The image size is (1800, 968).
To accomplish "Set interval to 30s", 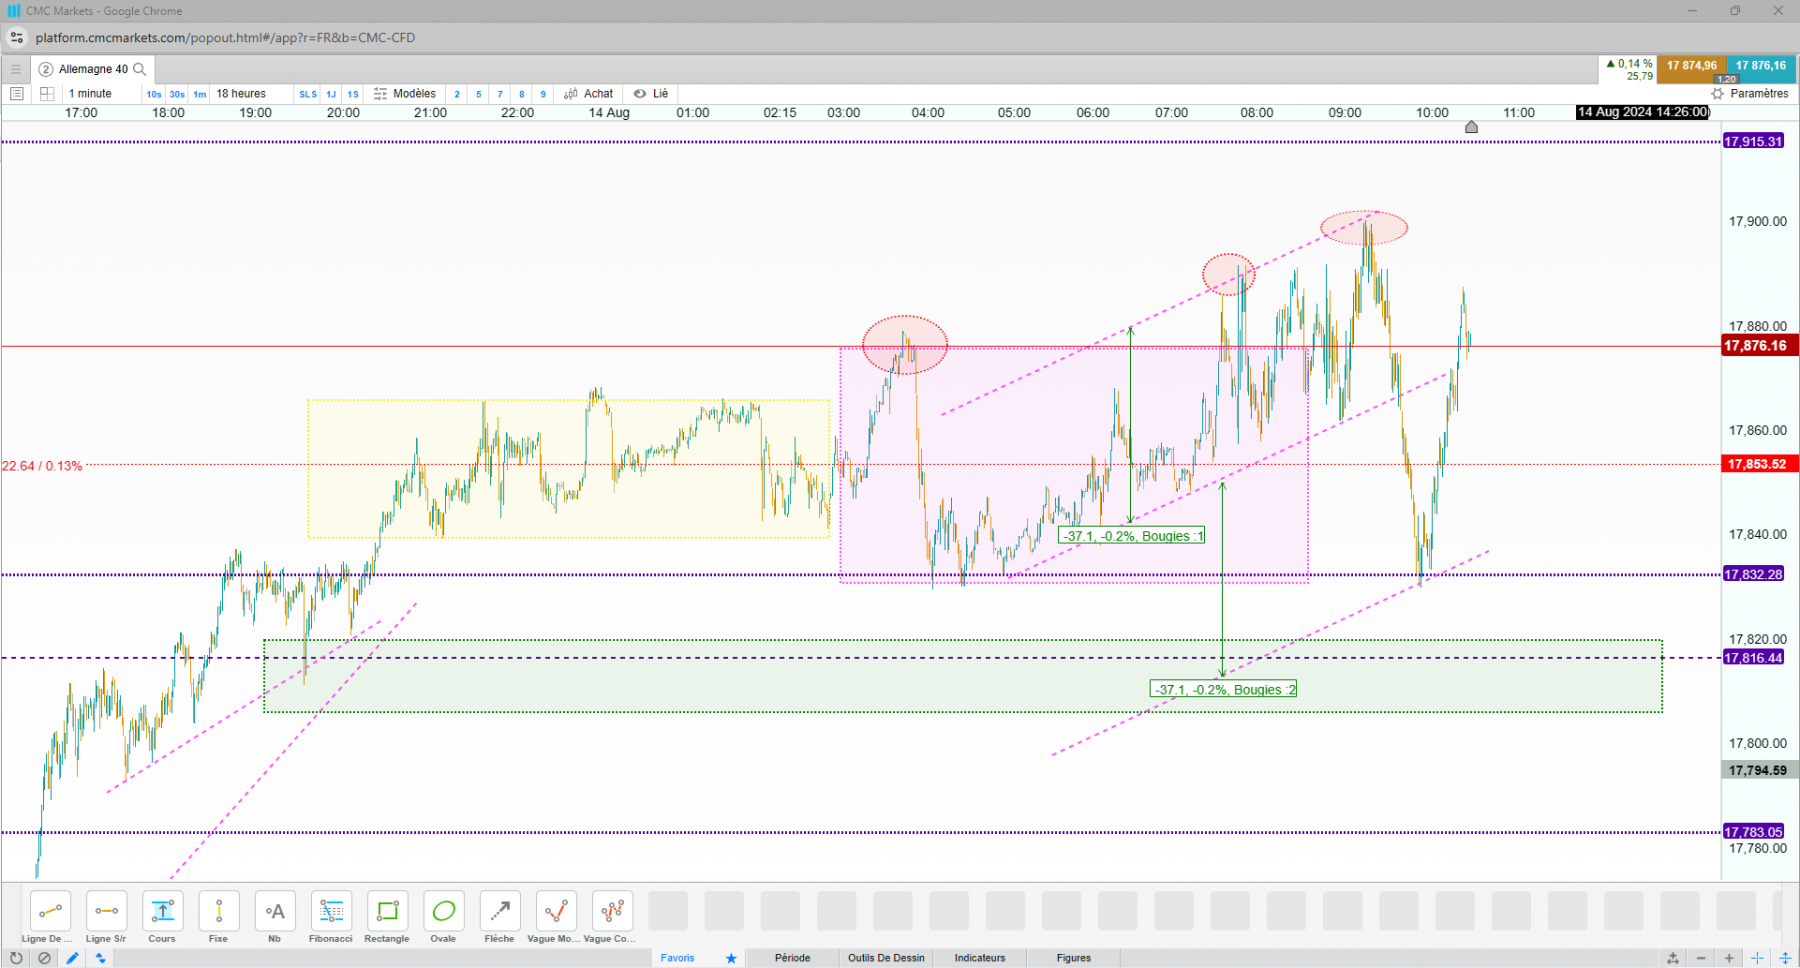I will tap(177, 94).
